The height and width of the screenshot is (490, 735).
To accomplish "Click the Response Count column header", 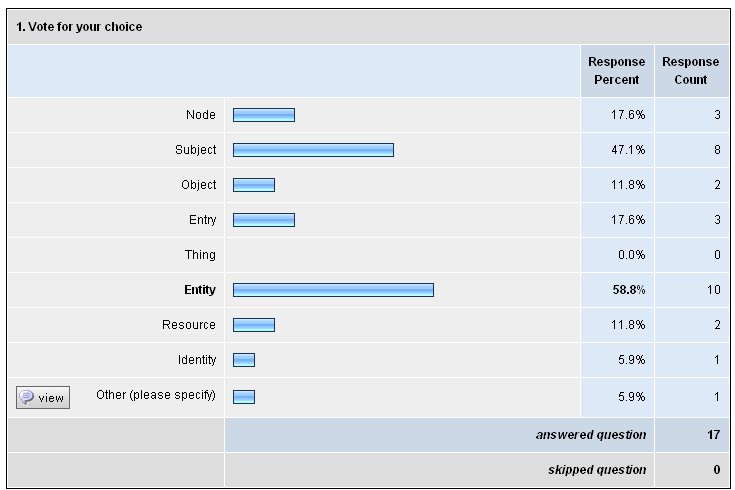I will coord(690,71).
